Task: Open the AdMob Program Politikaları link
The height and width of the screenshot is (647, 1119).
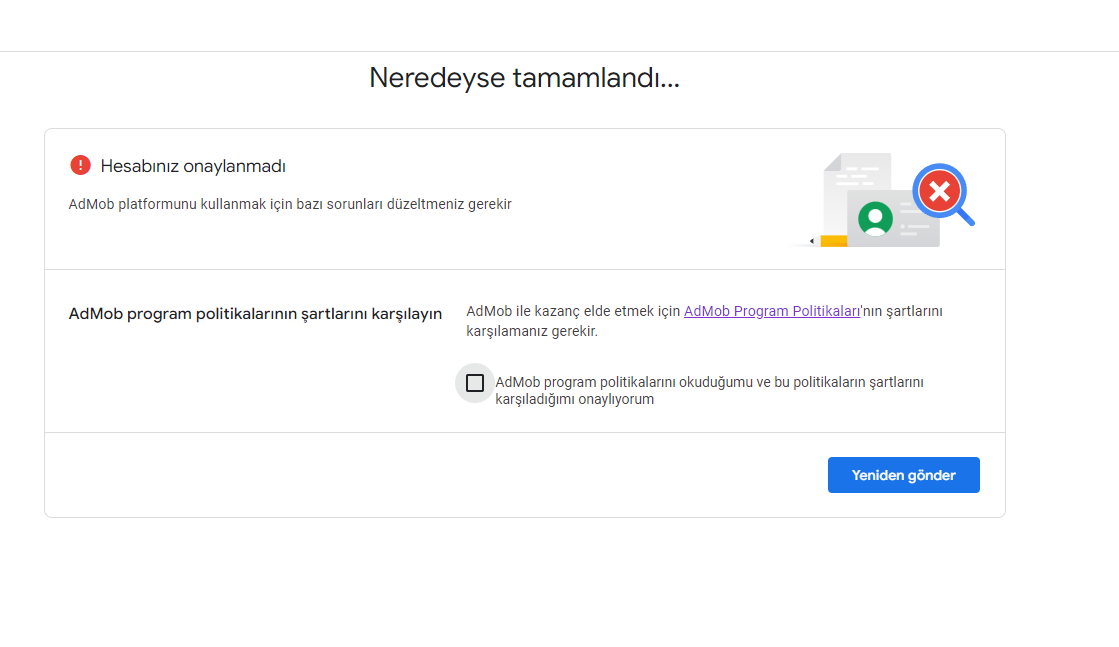Action: tap(771, 311)
